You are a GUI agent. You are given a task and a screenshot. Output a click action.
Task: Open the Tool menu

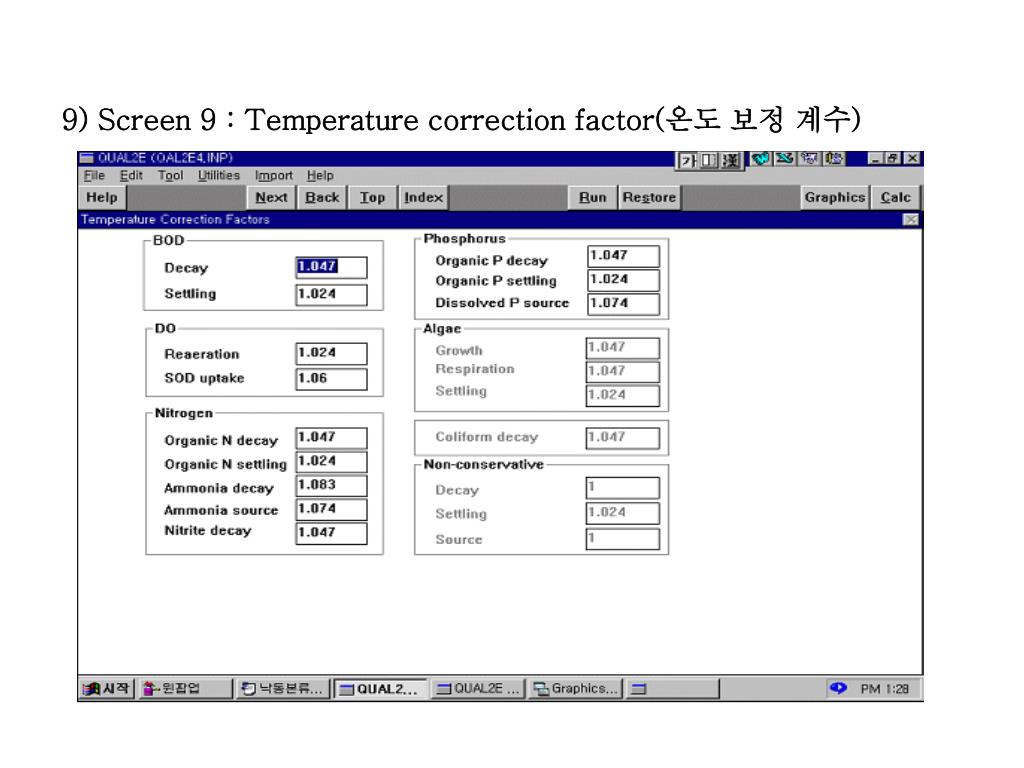pyautogui.click(x=170, y=175)
